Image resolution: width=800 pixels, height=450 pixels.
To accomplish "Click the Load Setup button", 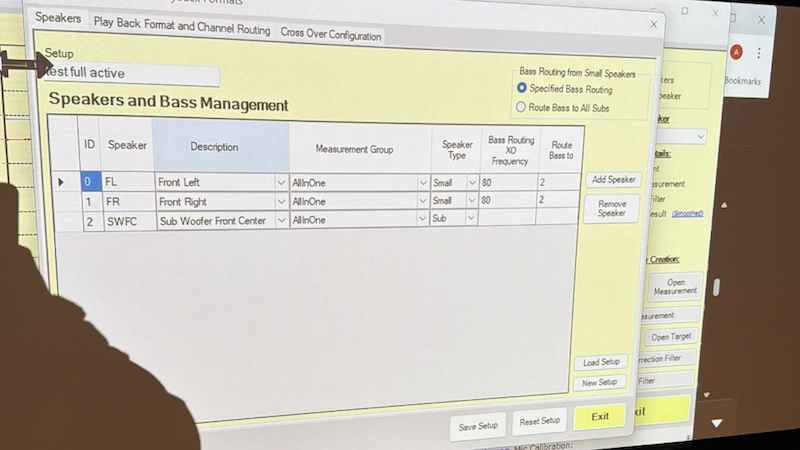I will coord(600,362).
